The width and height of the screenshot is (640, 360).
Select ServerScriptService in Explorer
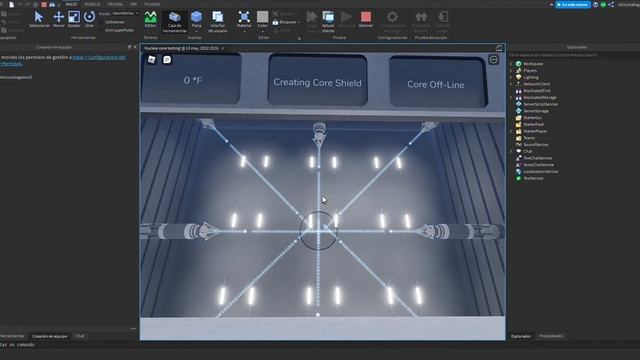click(540, 104)
